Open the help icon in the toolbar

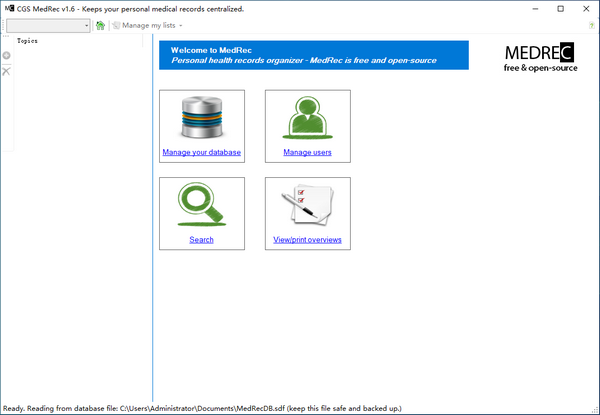[x=591, y=25]
